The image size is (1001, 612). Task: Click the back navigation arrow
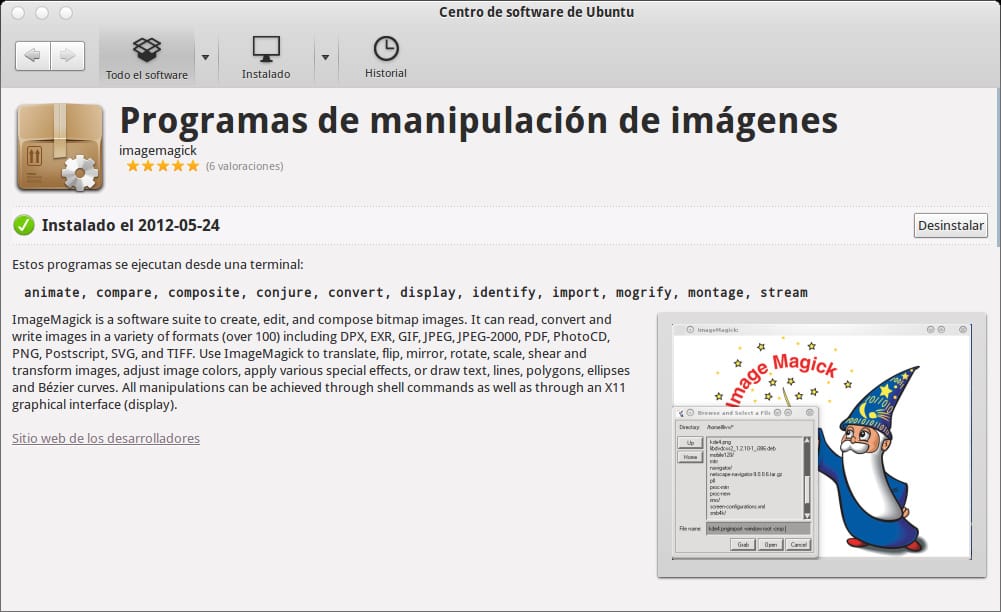(31, 55)
